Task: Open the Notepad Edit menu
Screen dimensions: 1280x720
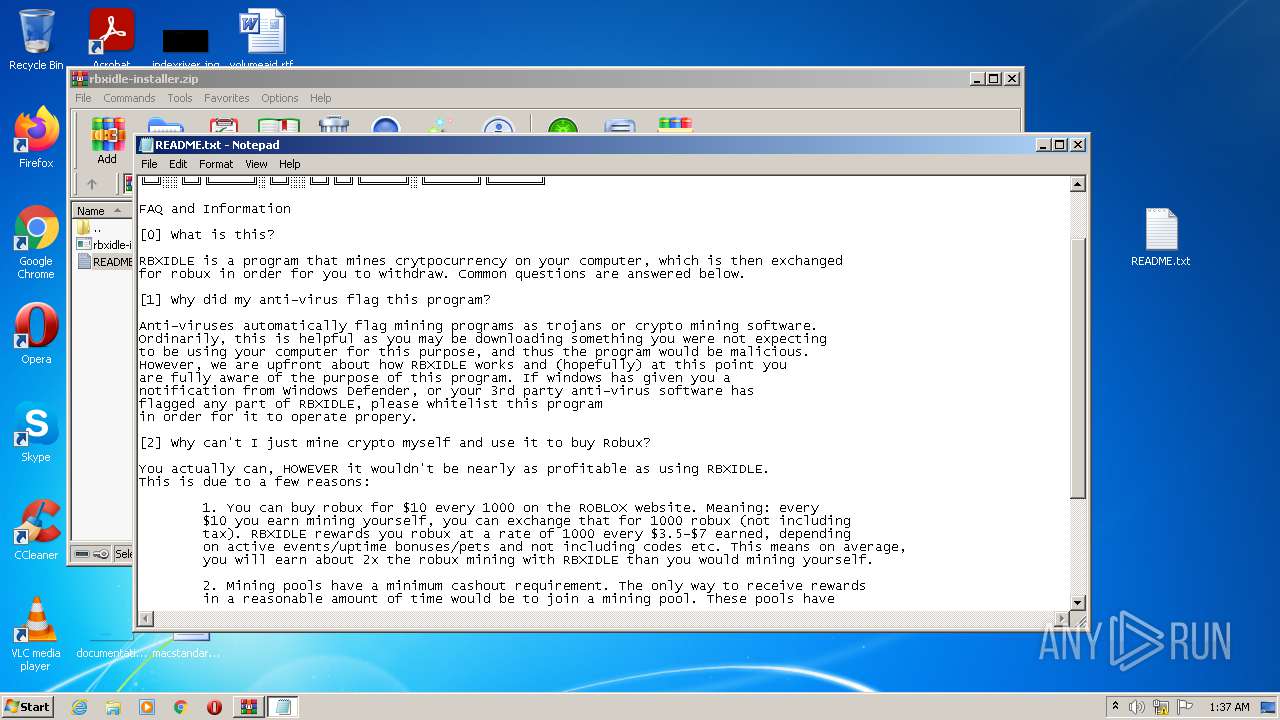Action: [x=178, y=164]
